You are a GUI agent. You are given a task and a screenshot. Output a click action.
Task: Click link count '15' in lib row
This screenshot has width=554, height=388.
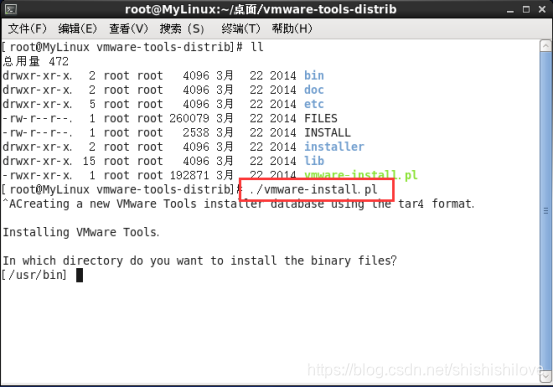coord(89,161)
